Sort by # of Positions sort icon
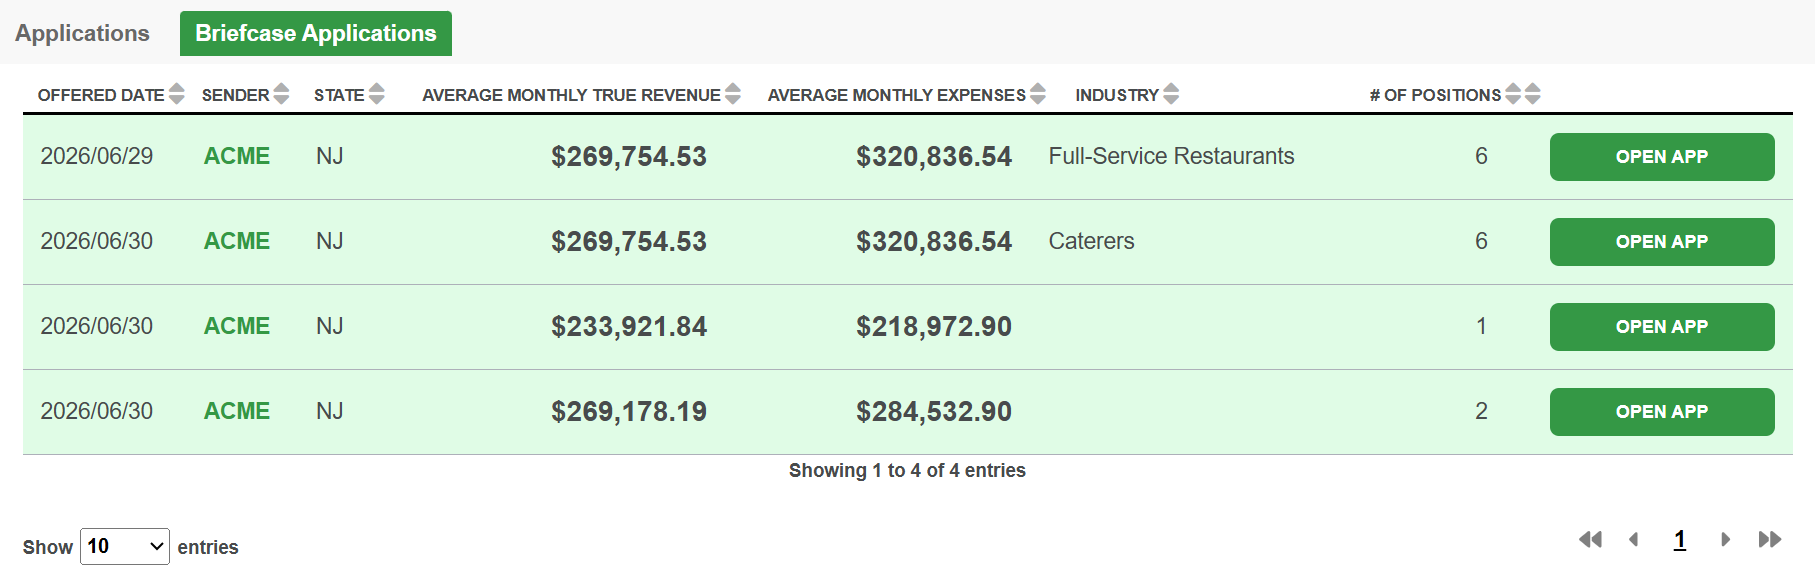Image resolution: width=1815 pixels, height=588 pixels. click(x=1513, y=94)
